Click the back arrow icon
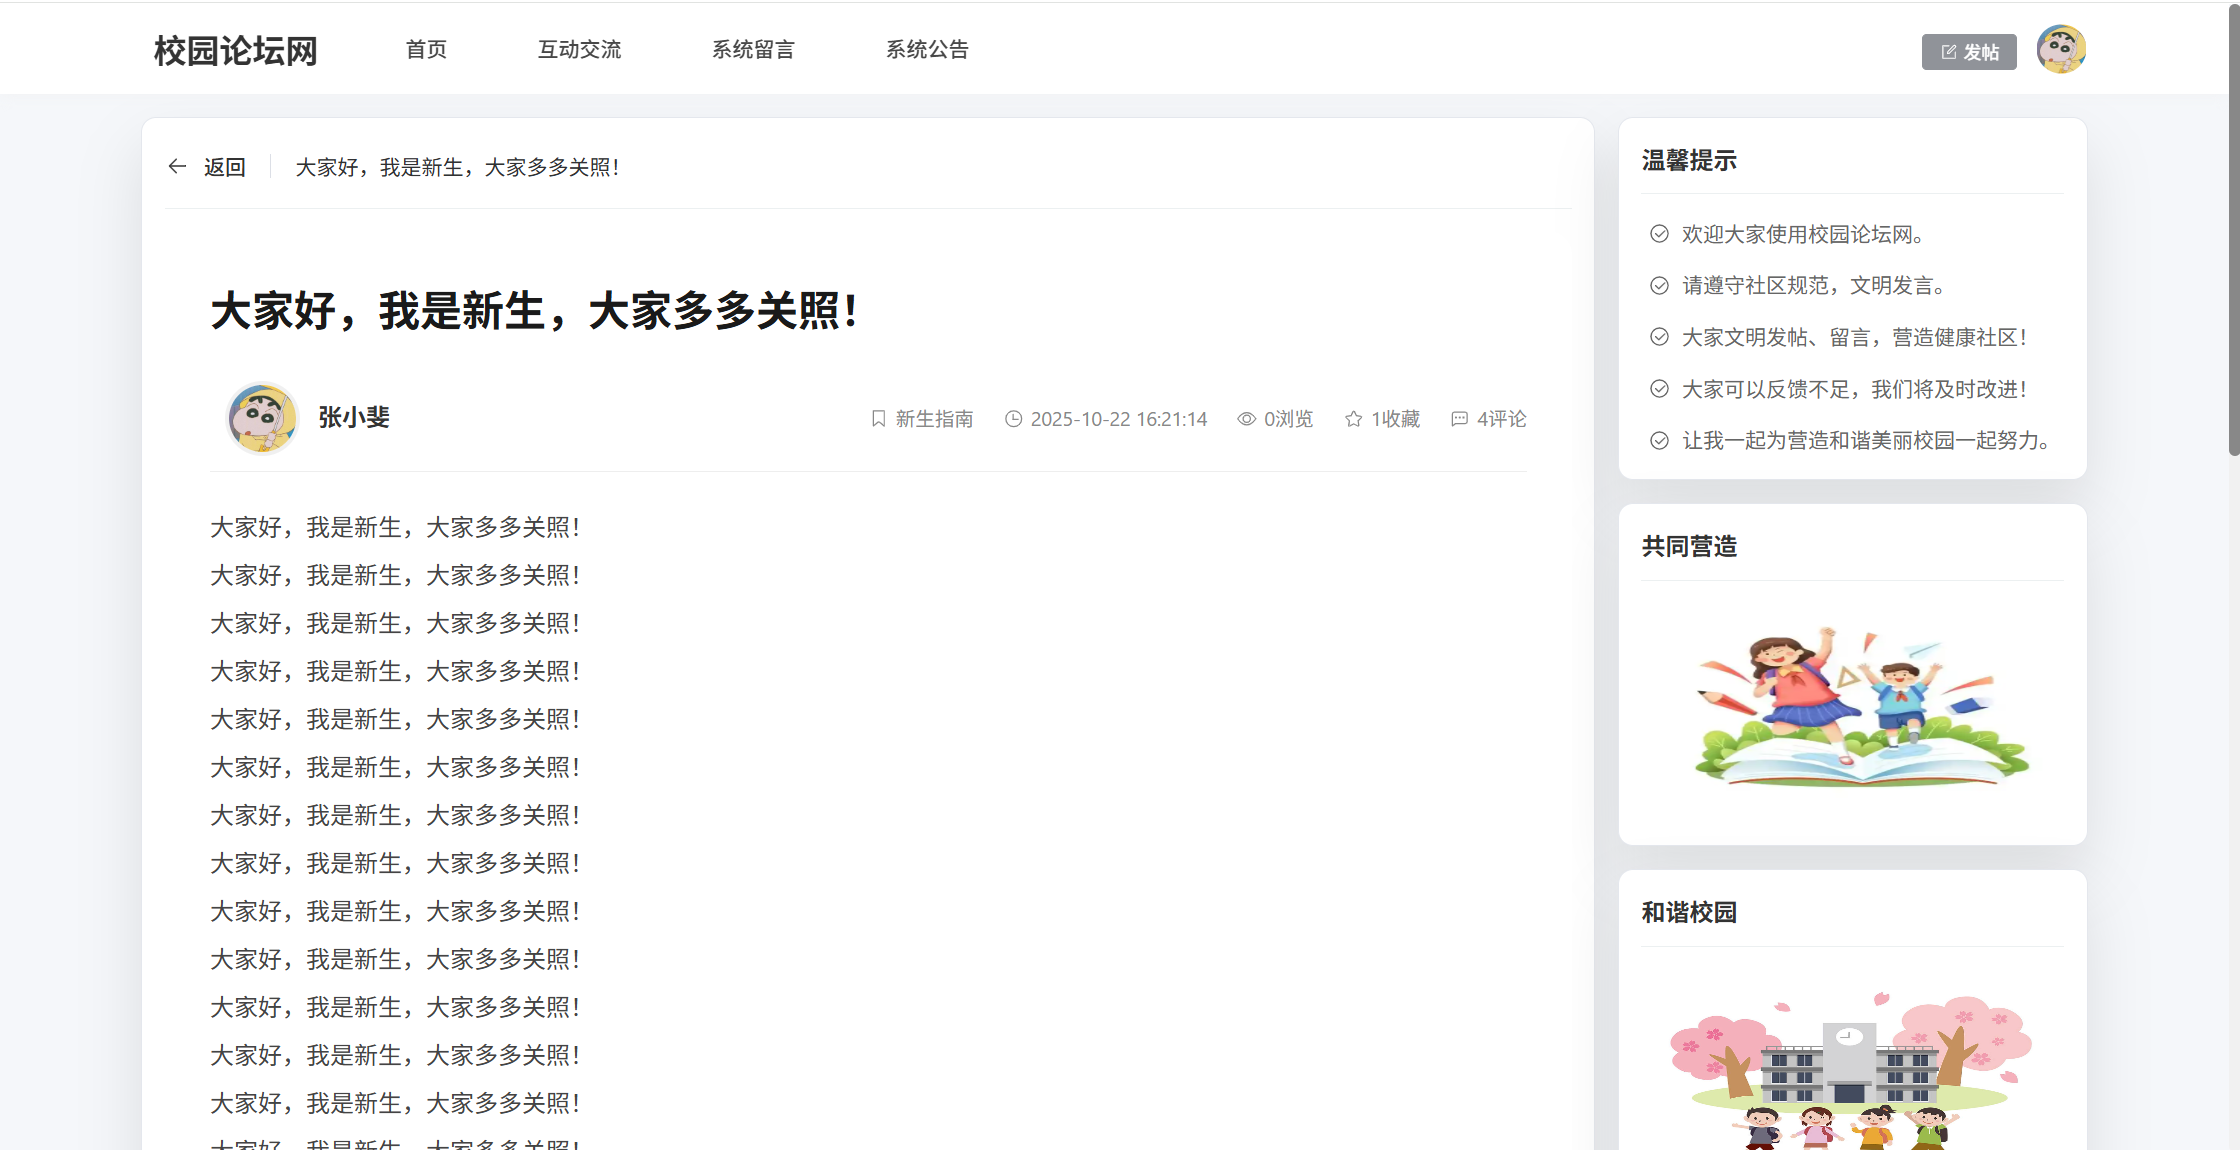The width and height of the screenshot is (2240, 1150). pos(177,167)
